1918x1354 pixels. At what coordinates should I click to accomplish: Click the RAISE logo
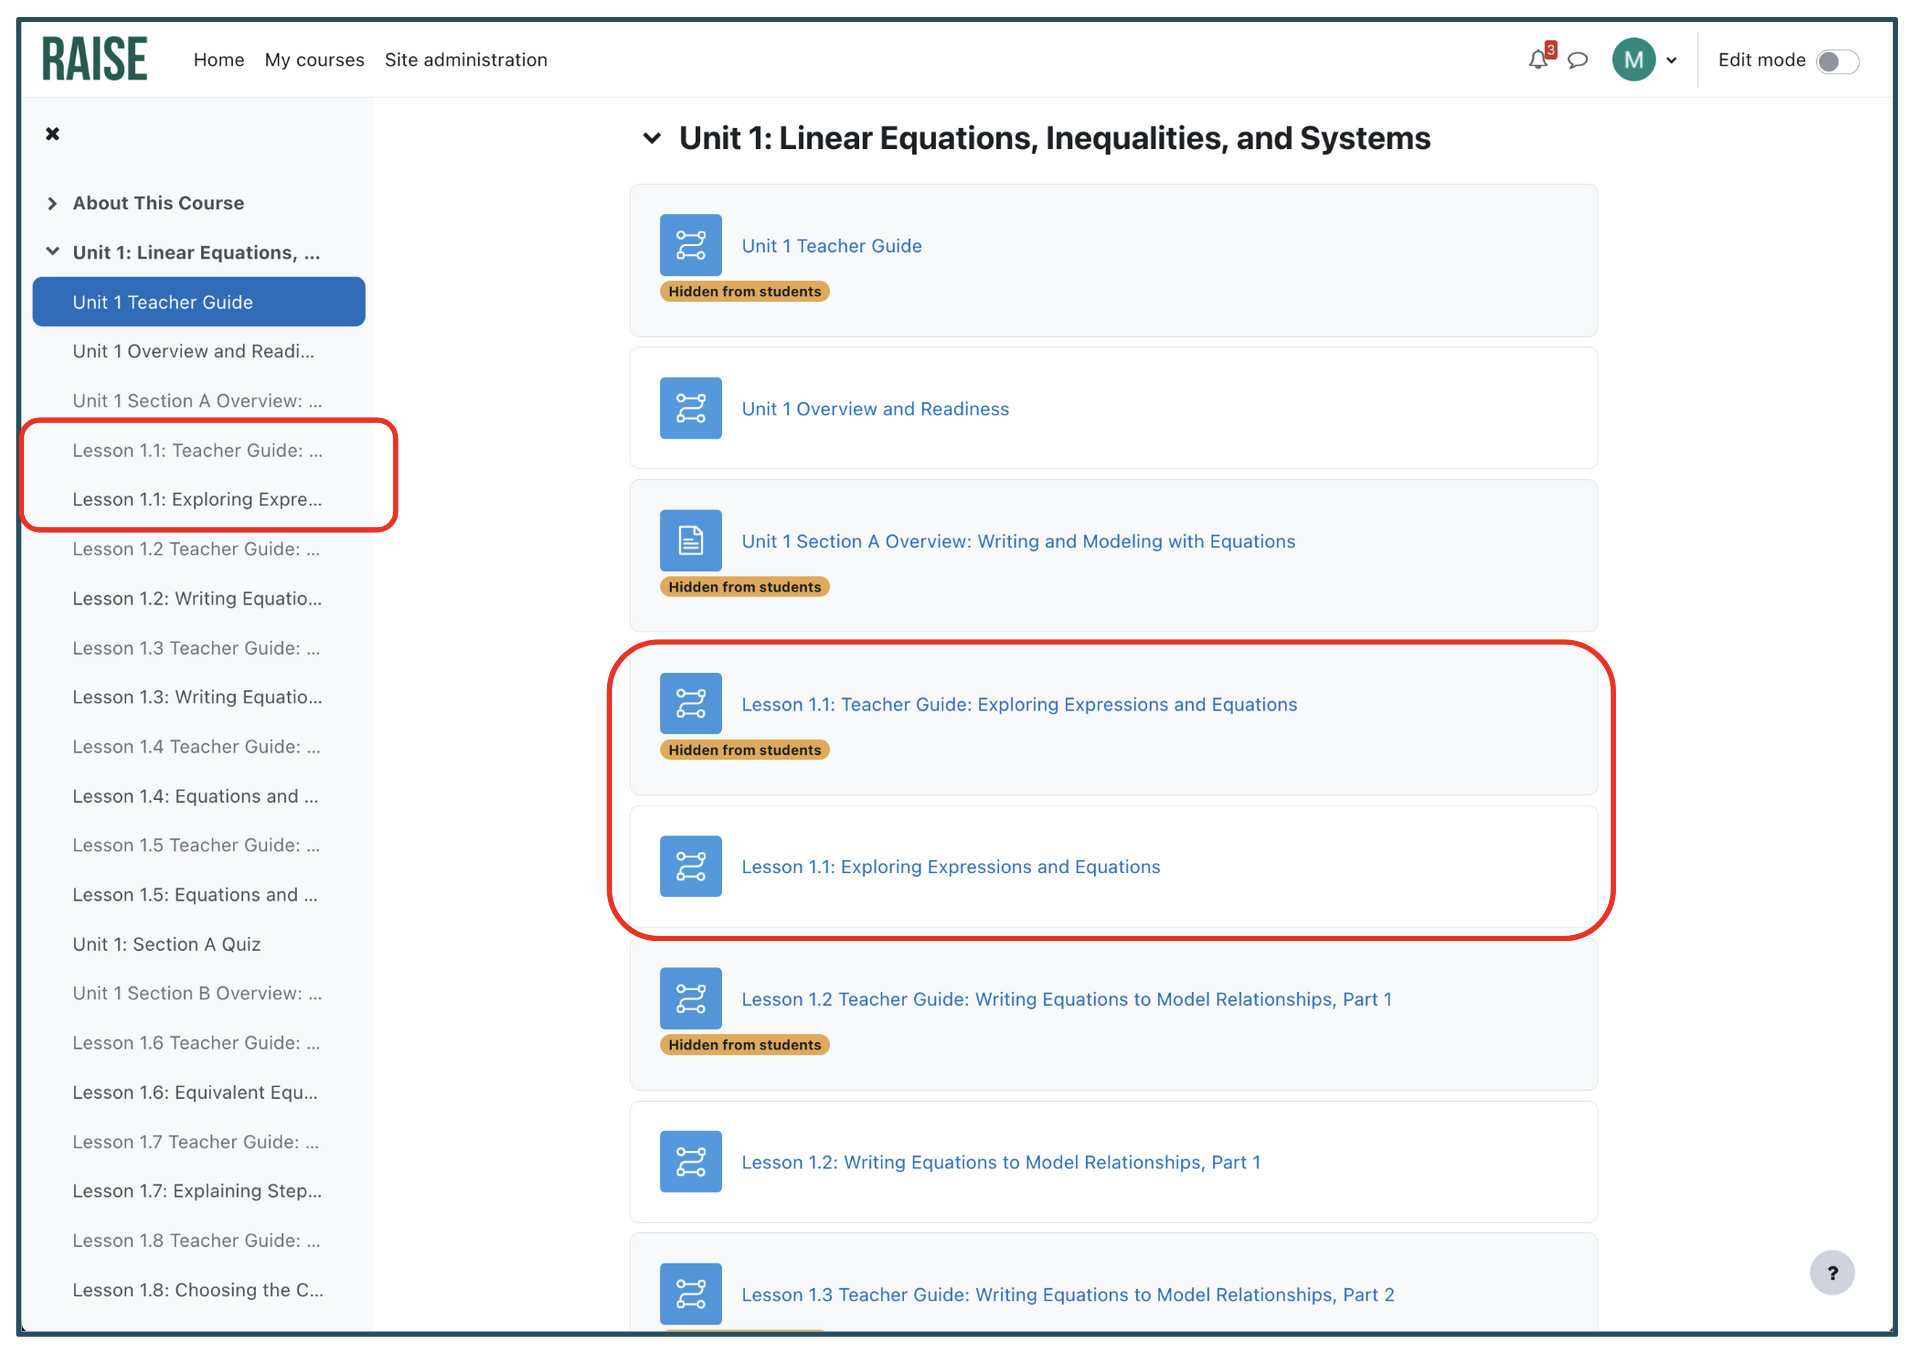pyautogui.click(x=95, y=59)
